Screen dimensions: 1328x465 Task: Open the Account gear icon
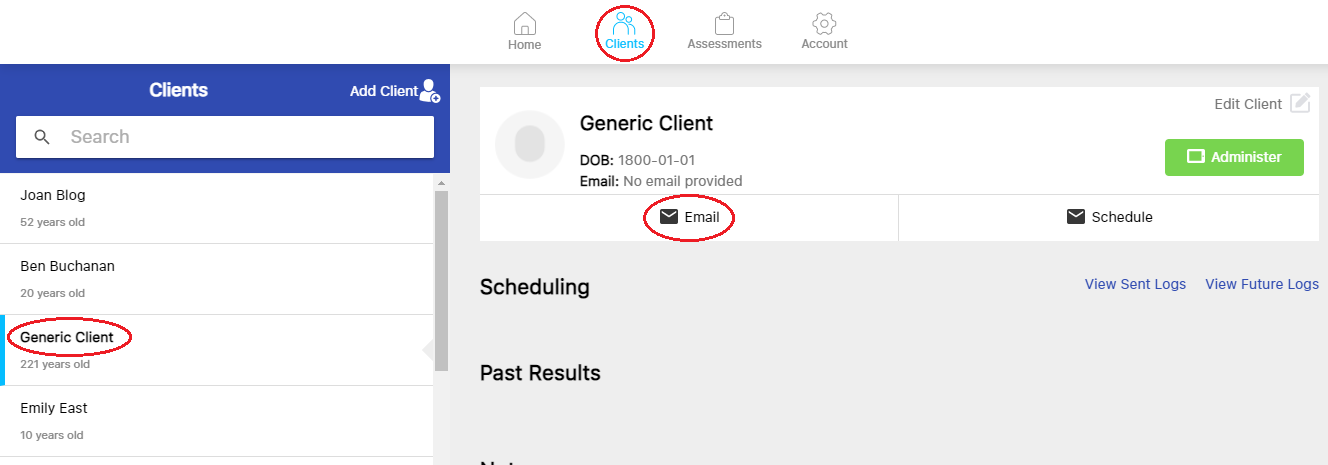(824, 23)
